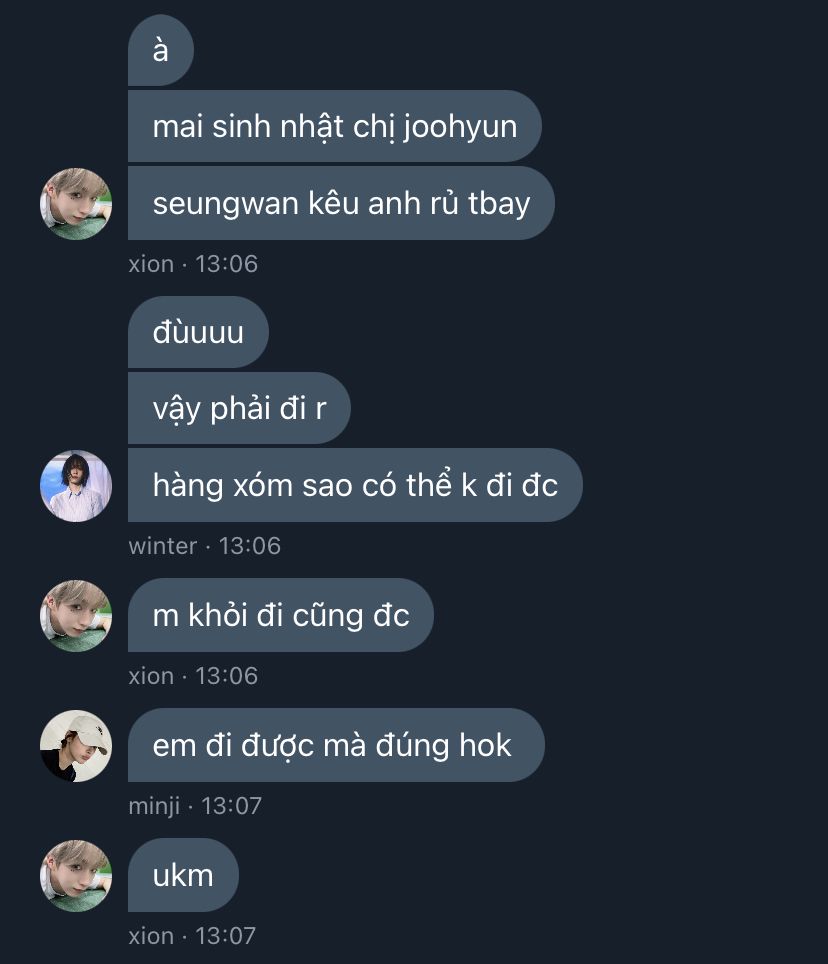Viewport: 828px width, 964px height.
Task: Select the 'ukm' reply bubble
Action: [183, 875]
